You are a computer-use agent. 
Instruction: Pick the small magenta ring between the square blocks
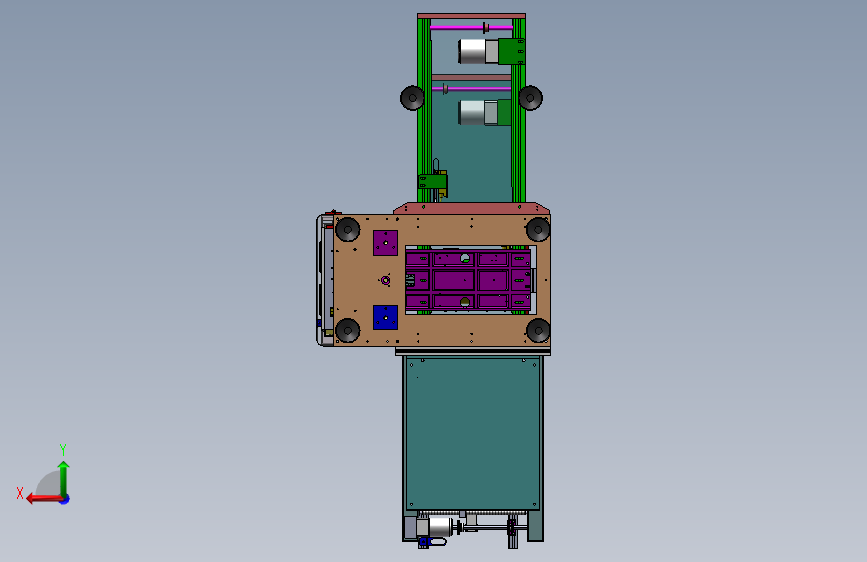(x=385, y=280)
